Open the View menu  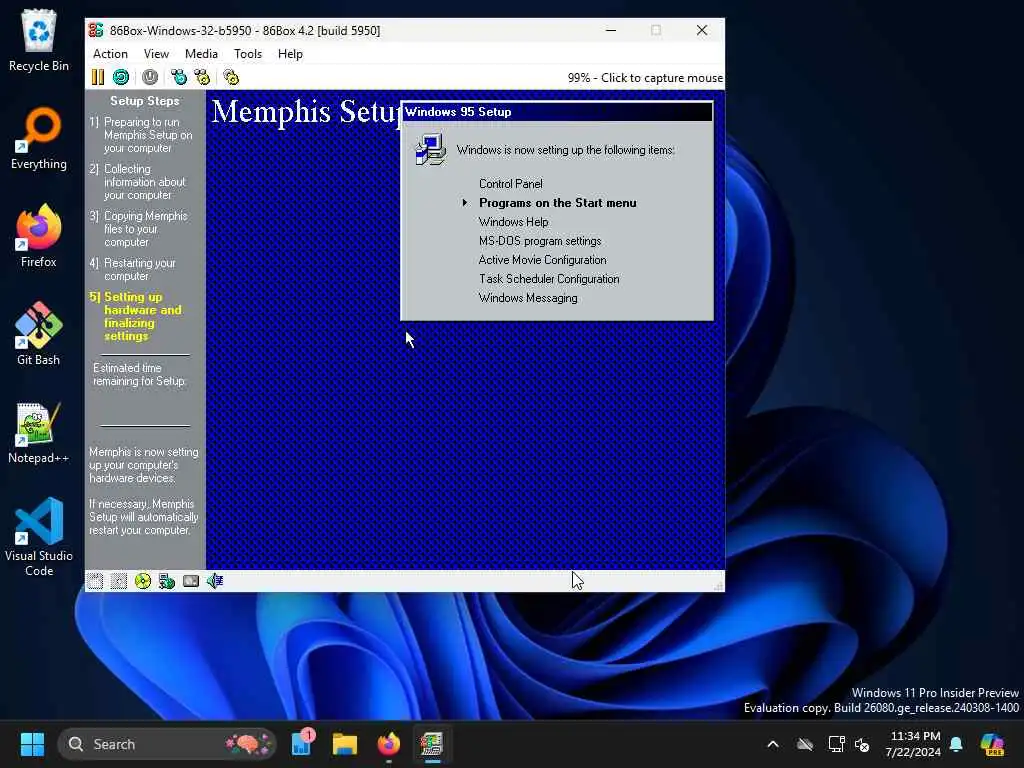156,54
